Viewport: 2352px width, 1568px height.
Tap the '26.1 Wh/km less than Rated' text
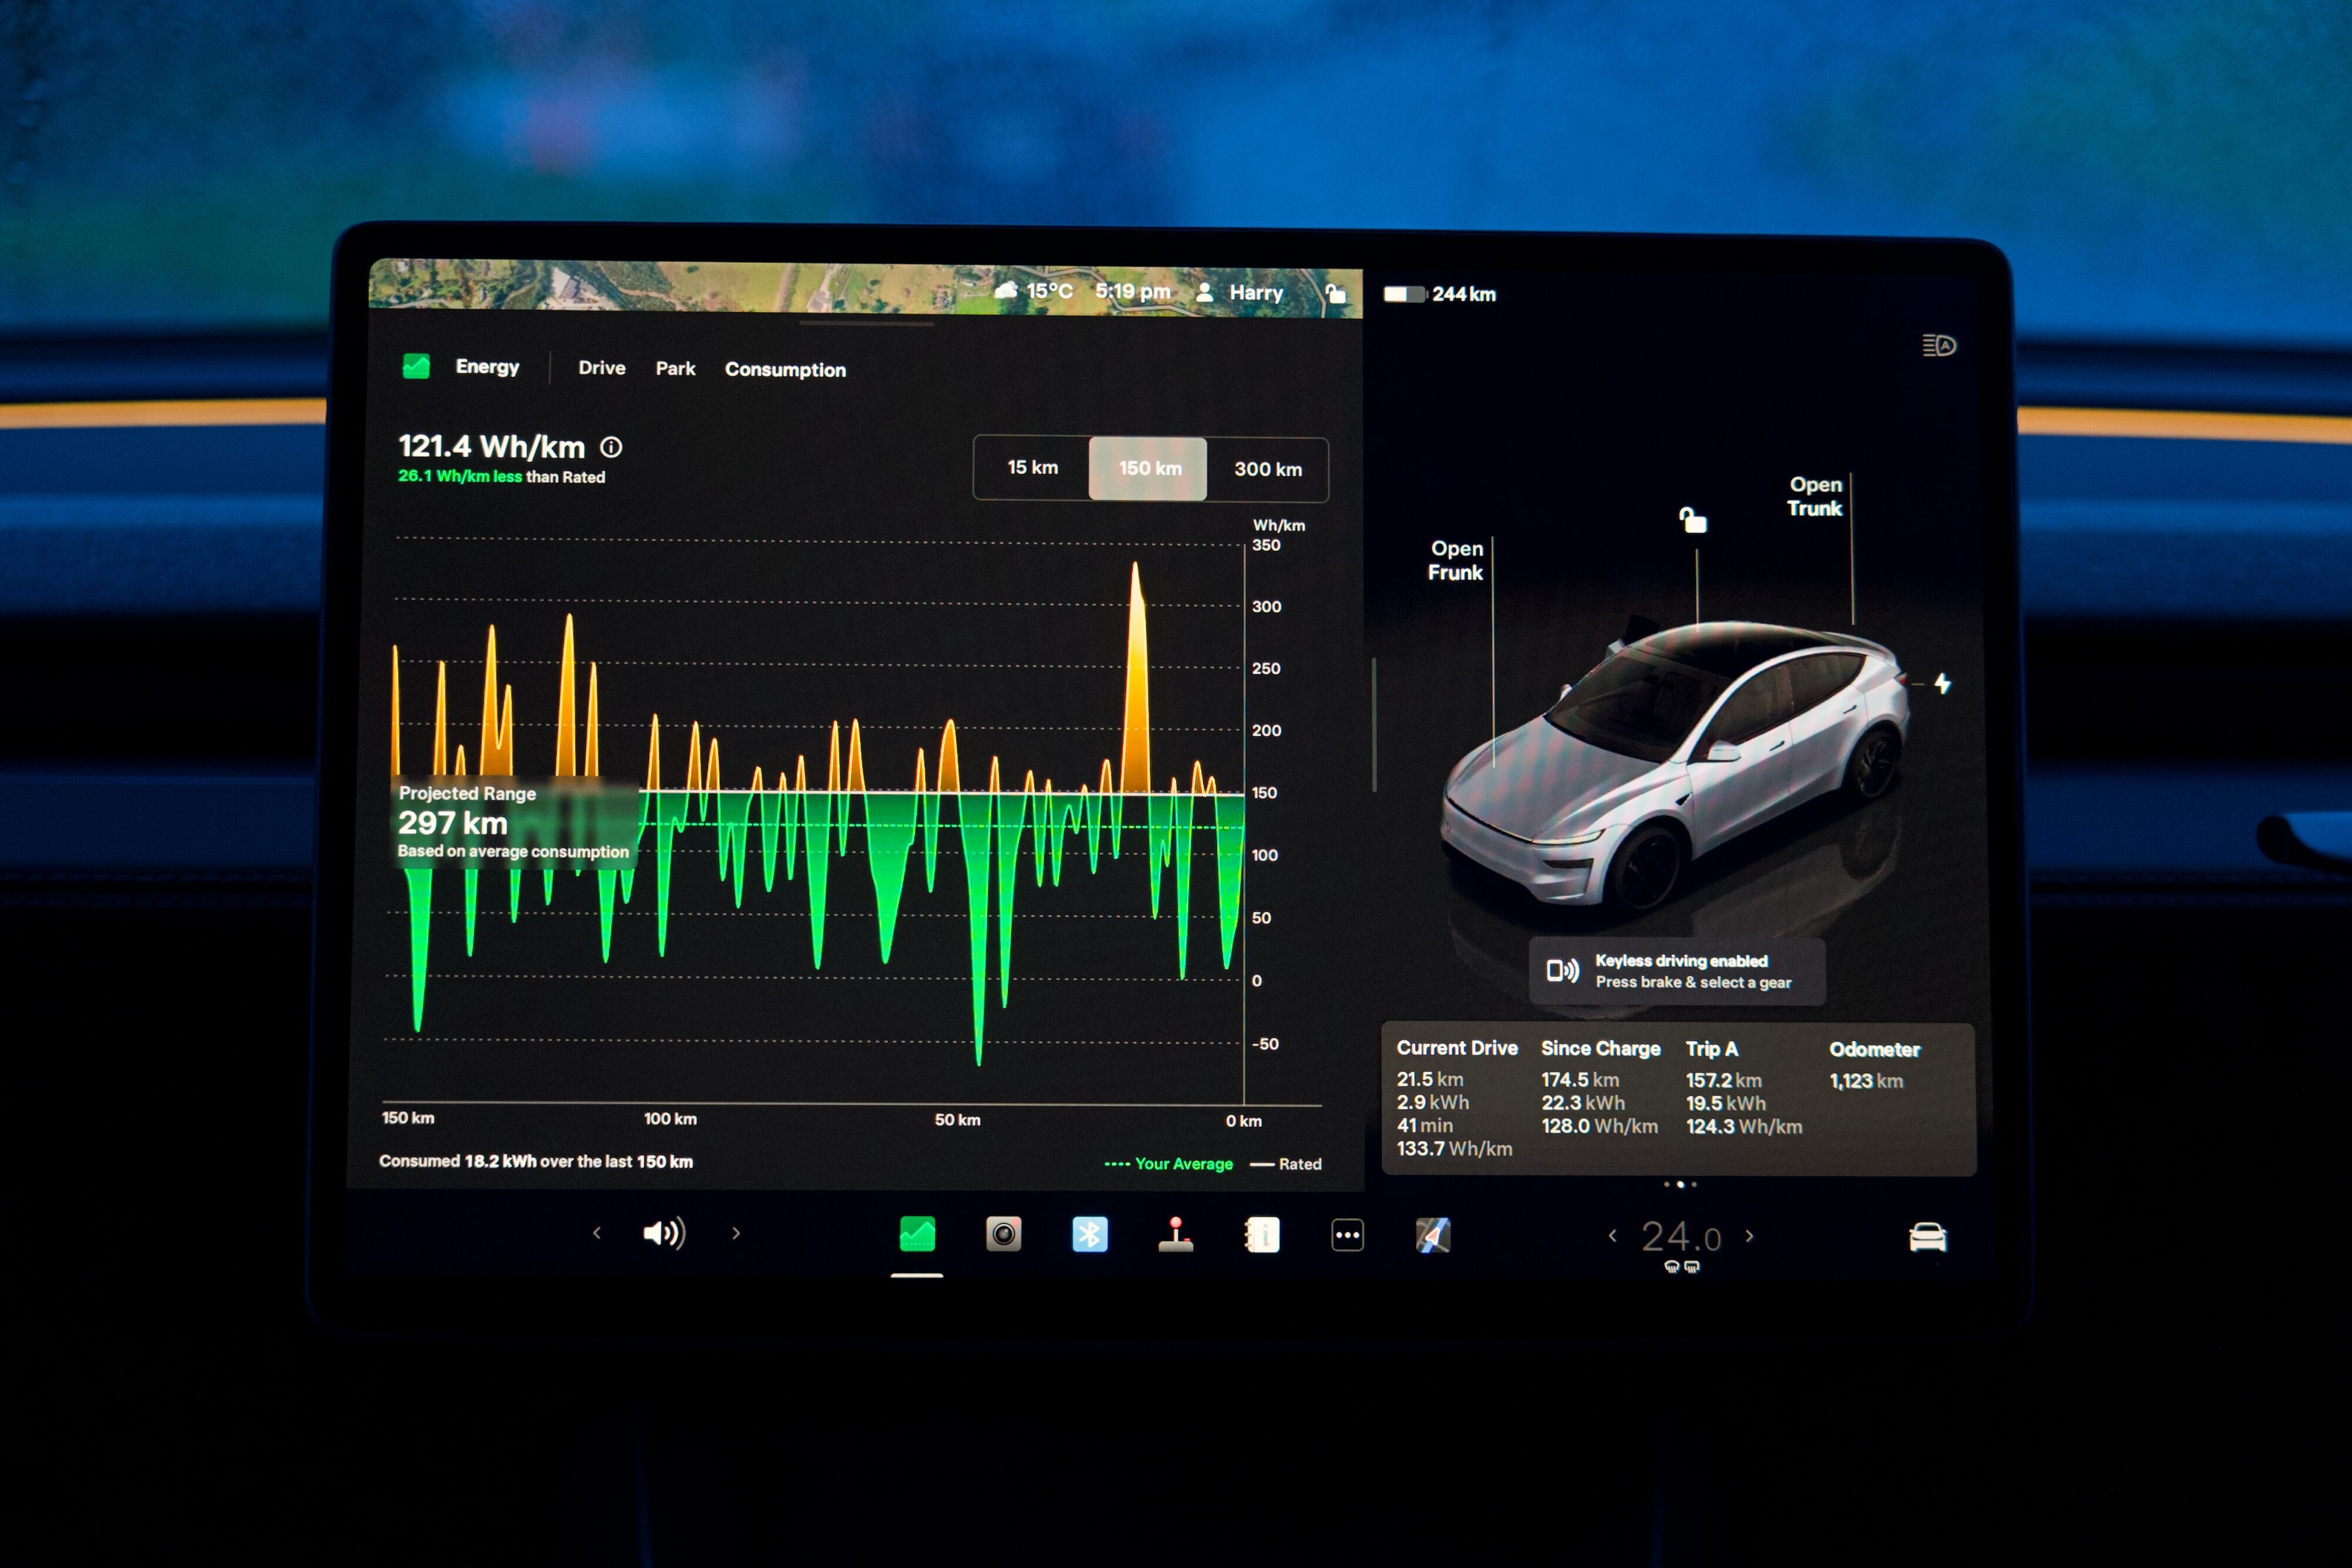click(x=501, y=476)
